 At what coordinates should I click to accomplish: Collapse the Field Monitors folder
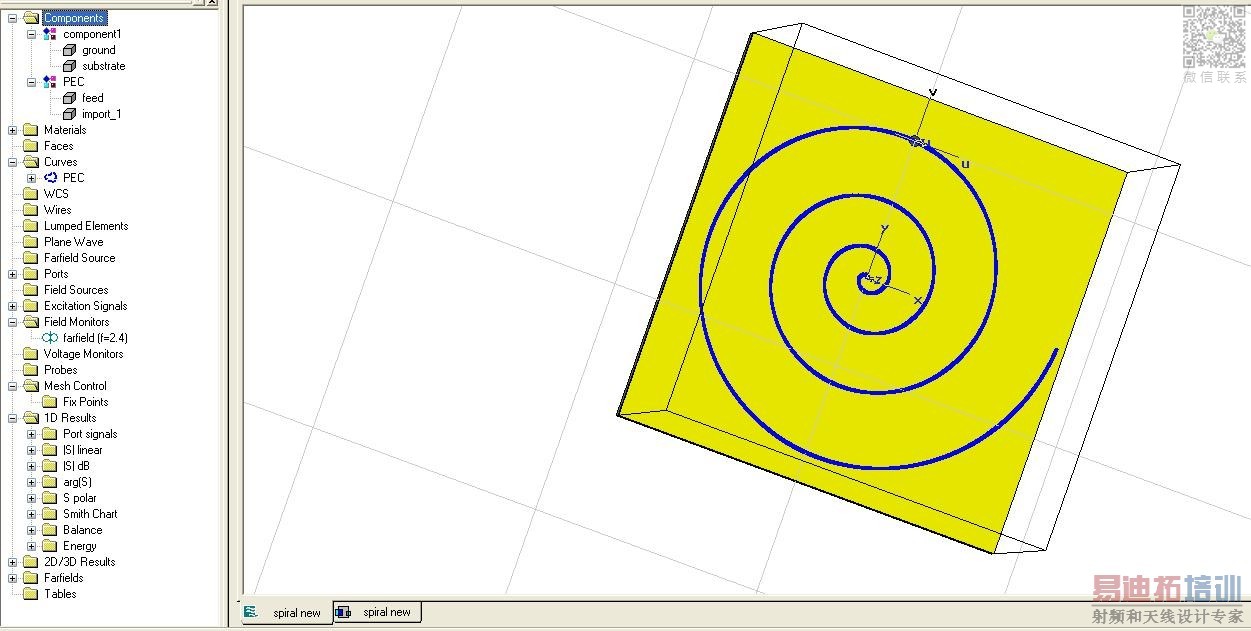pyautogui.click(x=12, y=322)
